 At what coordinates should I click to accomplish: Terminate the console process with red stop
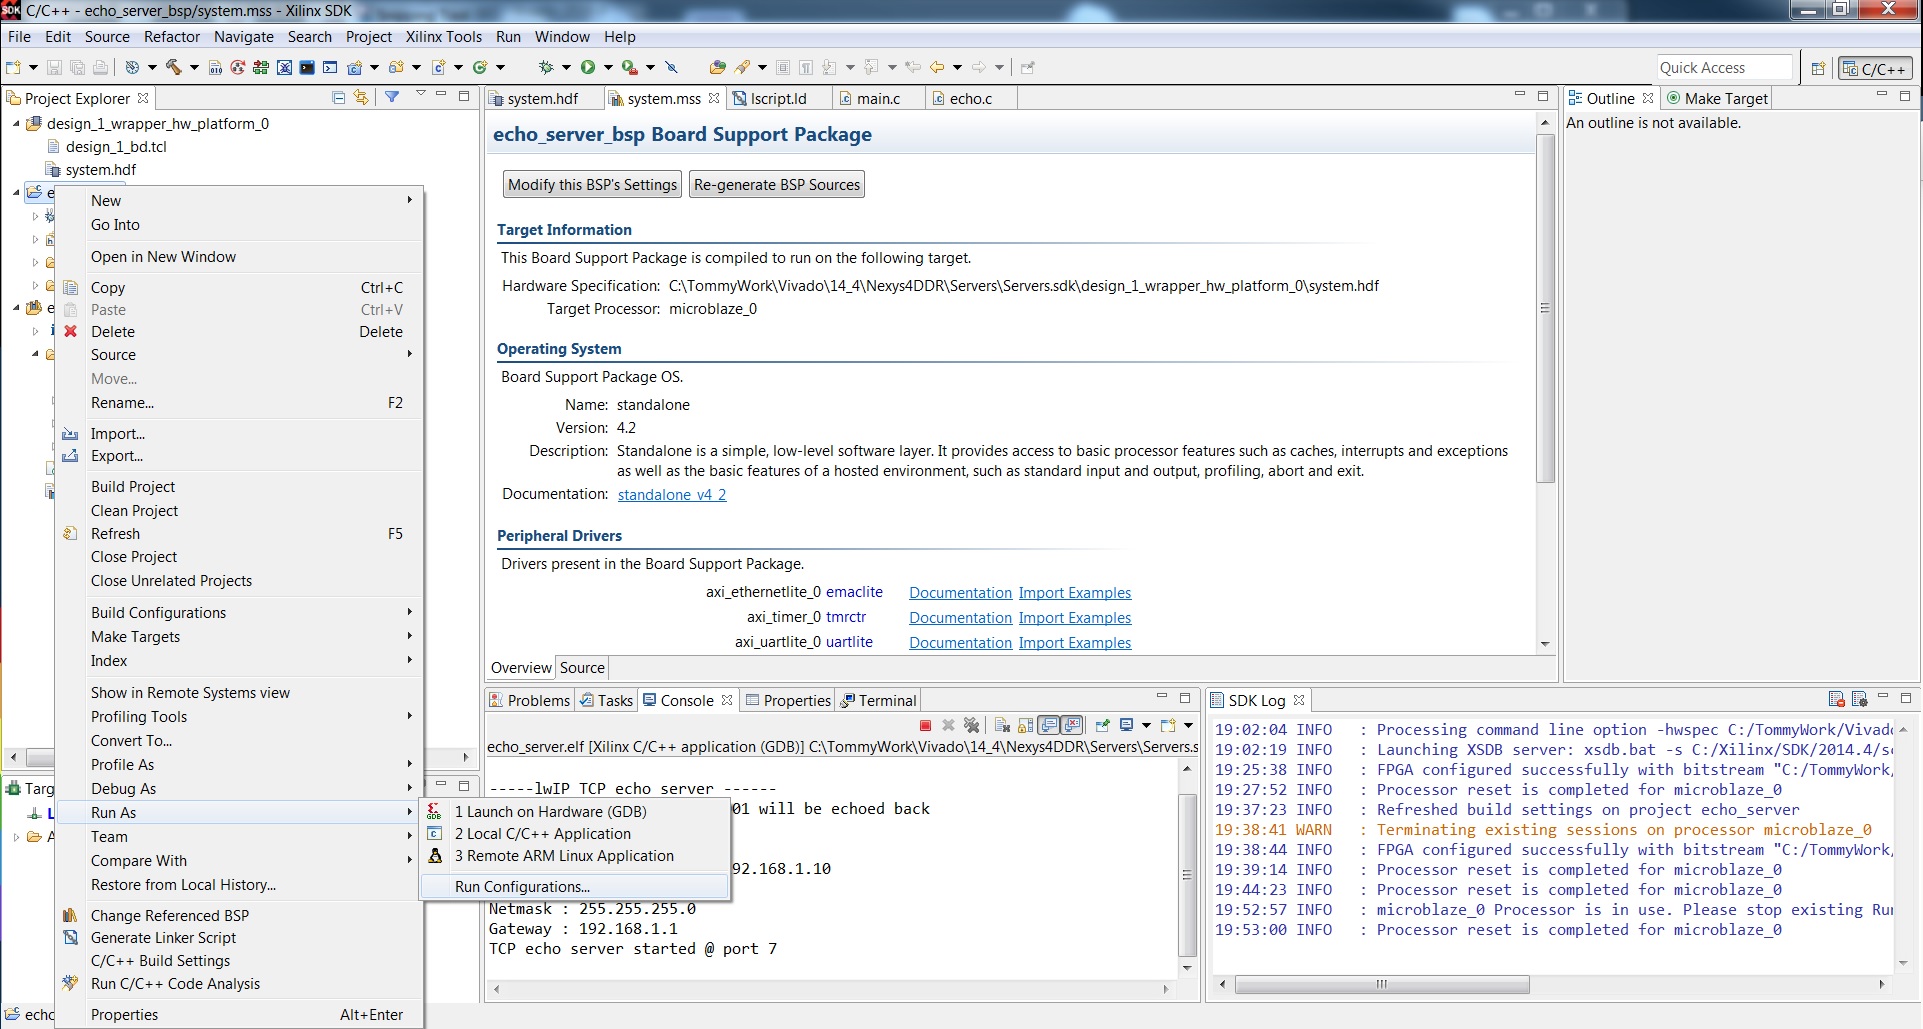point(925,725)
